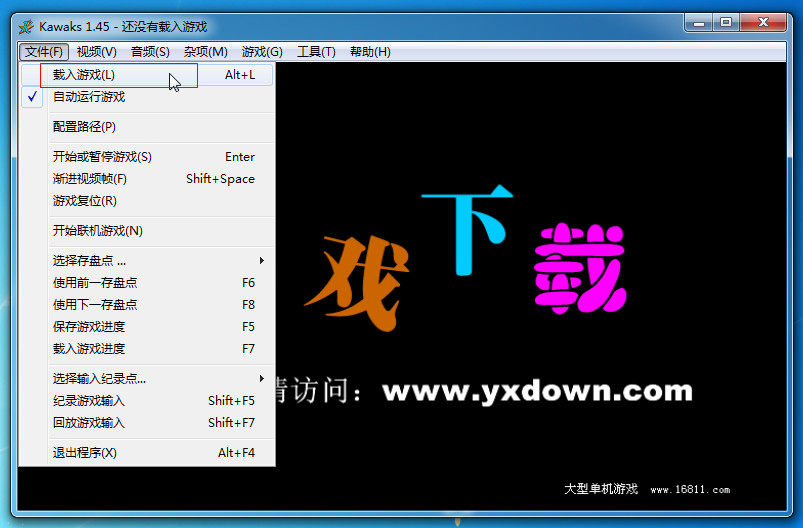The image size is (803, 528).
Task: Click the Kawaks app icon in title bar
Action: 26,27
